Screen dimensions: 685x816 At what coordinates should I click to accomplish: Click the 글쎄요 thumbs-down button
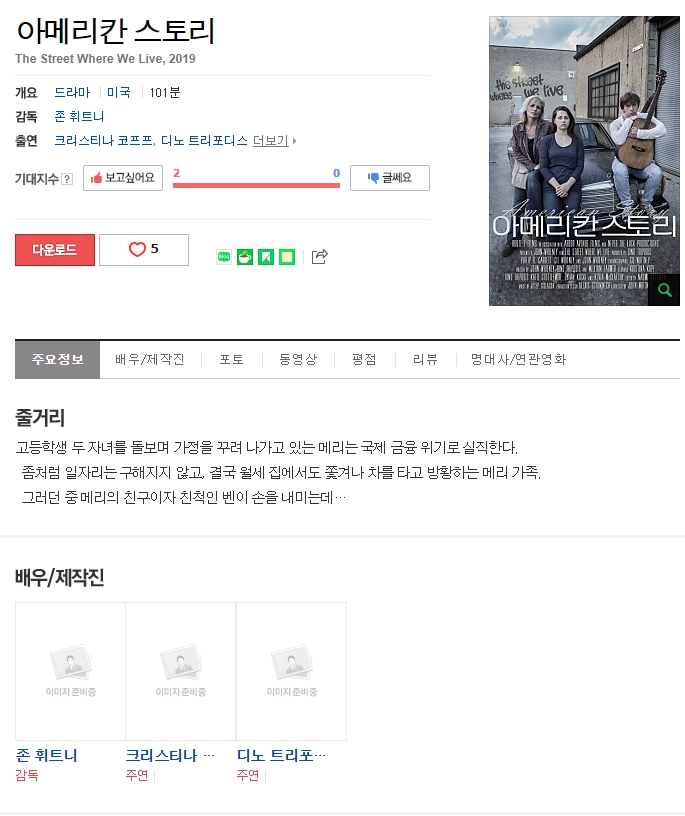[390, 178]
